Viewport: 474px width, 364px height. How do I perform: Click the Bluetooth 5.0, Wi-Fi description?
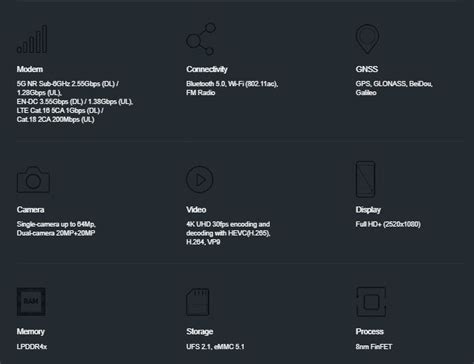click(x=232, y=88)
